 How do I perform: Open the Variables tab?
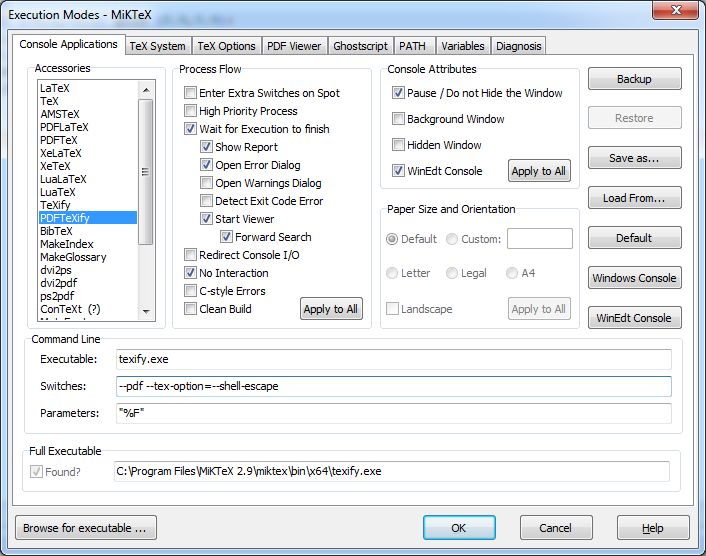coord(463,46)
